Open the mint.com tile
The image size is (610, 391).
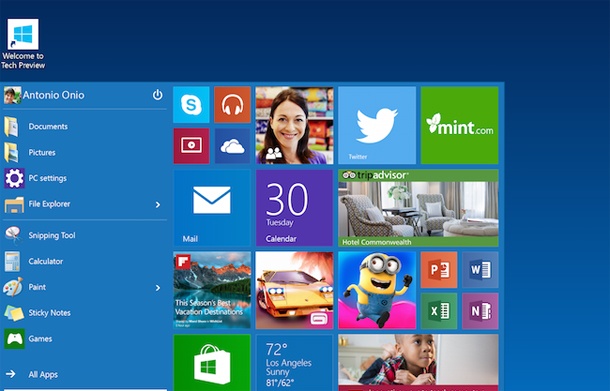(459, 125)
